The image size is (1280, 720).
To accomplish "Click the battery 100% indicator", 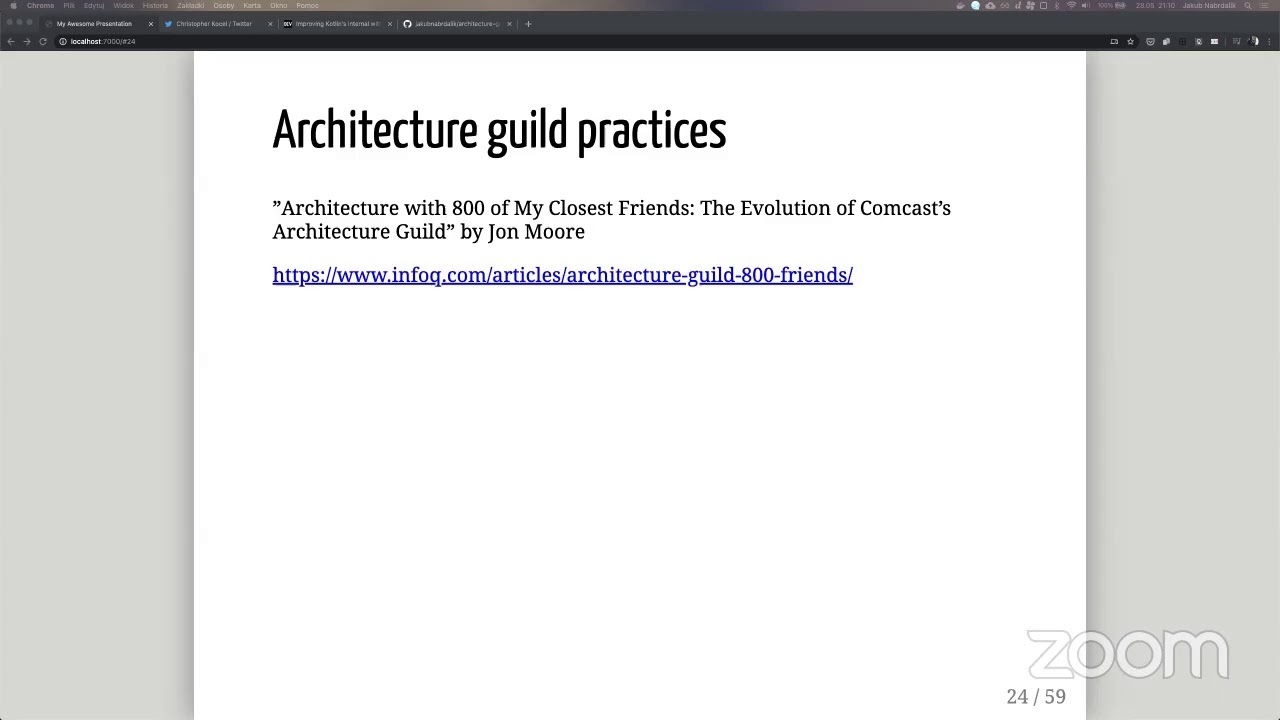I will [1112, 5].
